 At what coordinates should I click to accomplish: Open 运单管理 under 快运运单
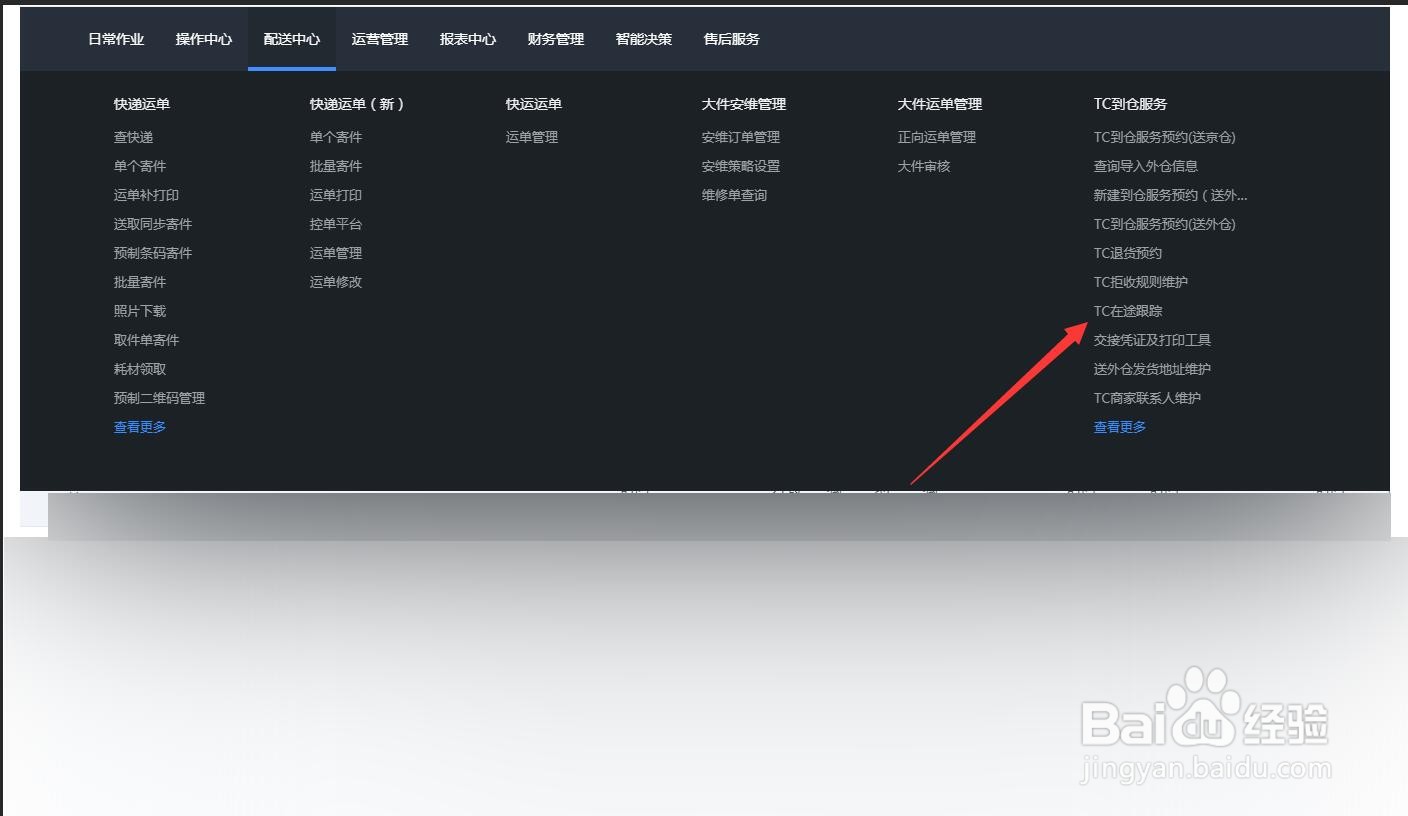click(532, 137)
